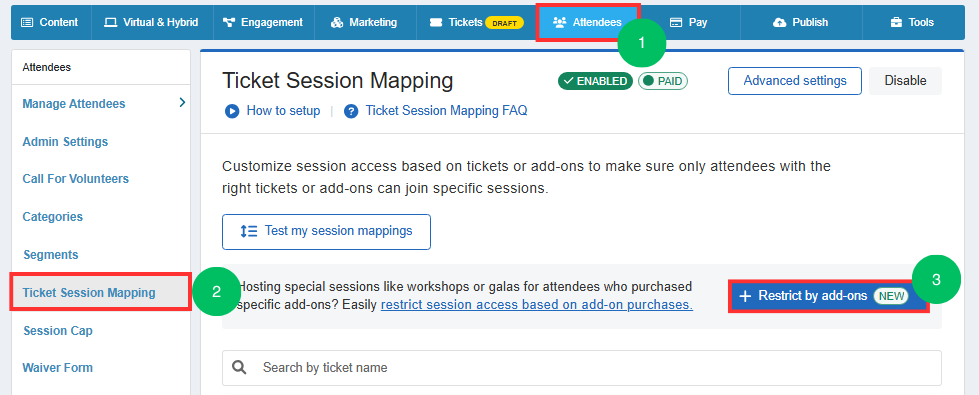Click the Content tab's document icon
The height and width of the screenshot is (395, 979).
pyautogui.click(x=27, y=22)
